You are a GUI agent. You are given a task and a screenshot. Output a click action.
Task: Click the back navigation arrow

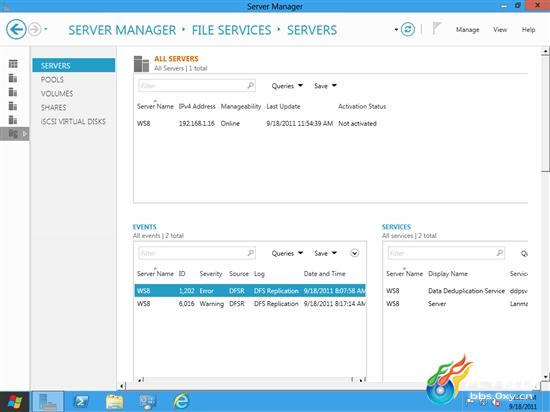click(16, 29)
